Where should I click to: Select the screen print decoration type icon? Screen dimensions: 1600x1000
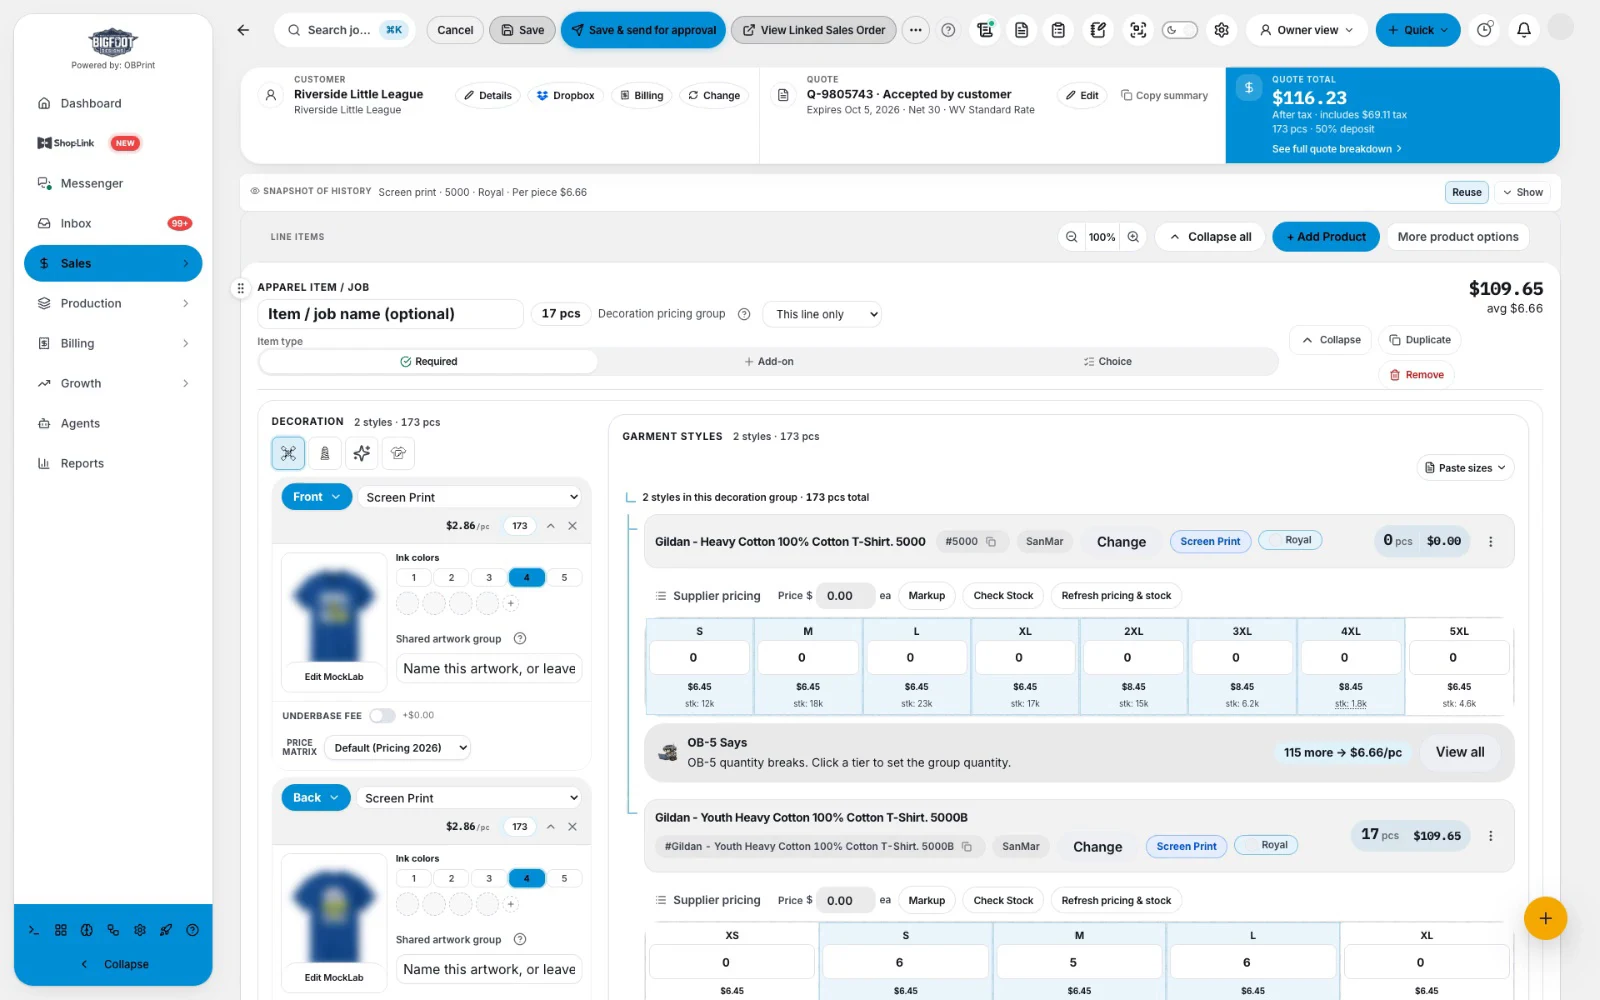(x=288, y=453)
